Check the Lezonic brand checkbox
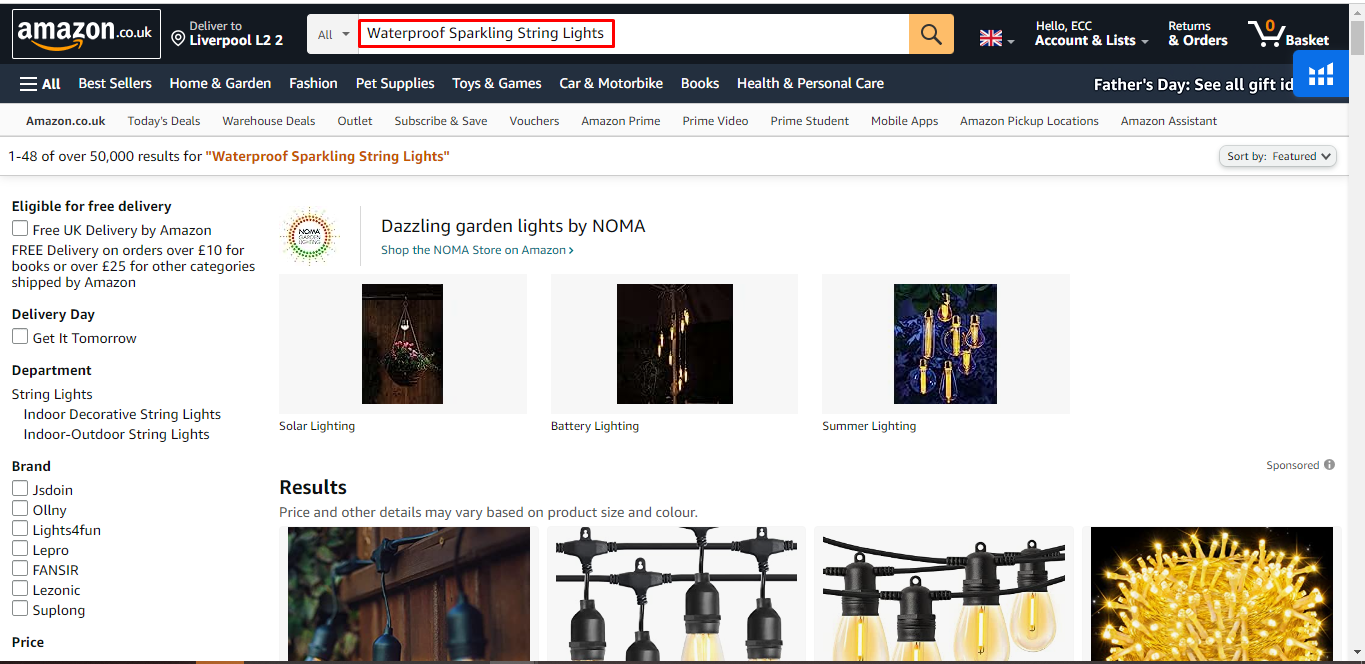The image size is (1365, 664). pyautogui.click(x=20, y=589)
